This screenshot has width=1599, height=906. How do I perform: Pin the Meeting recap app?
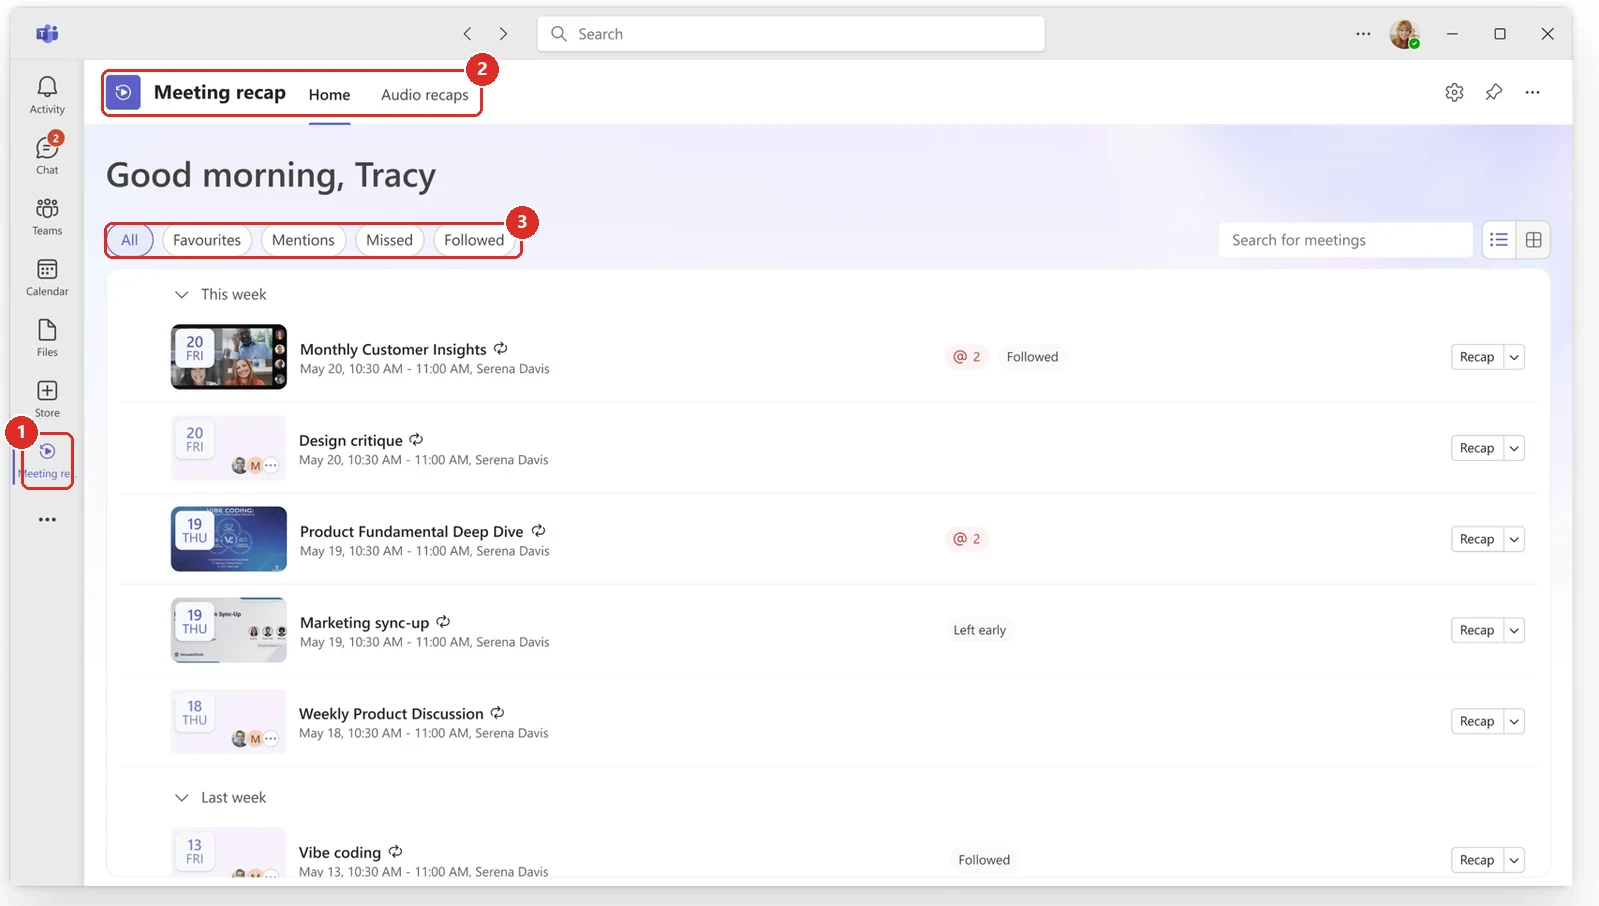coord(1493,92)
